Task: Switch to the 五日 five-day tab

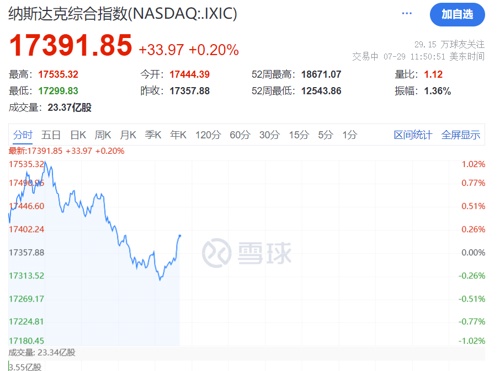Action: [x=51, y=135]
